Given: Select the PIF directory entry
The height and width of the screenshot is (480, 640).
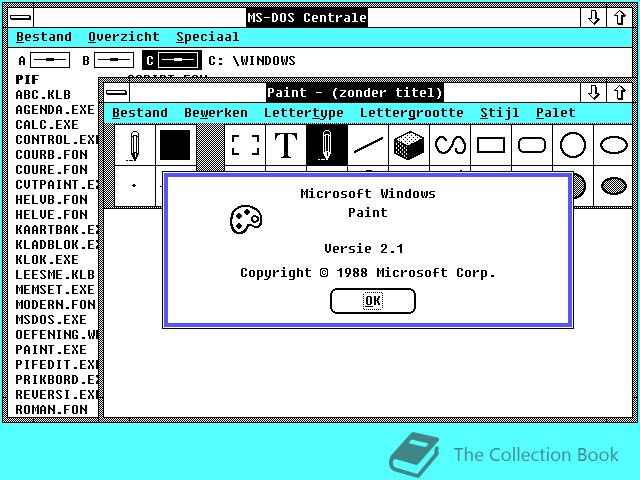Looking at the screenshot, I should point(27,80).
